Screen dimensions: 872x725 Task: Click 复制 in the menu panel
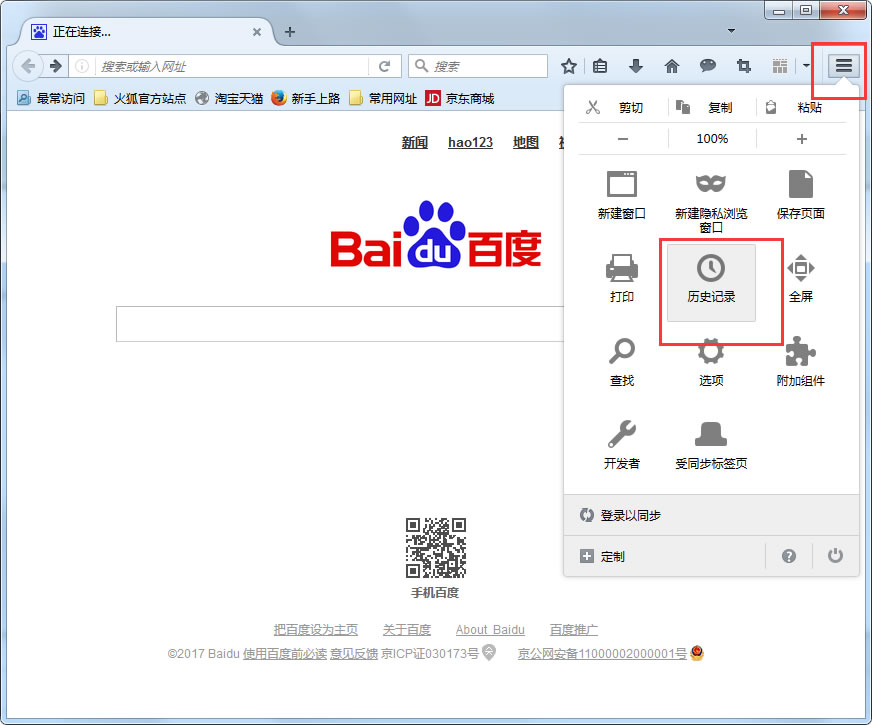tap(712, 107)
